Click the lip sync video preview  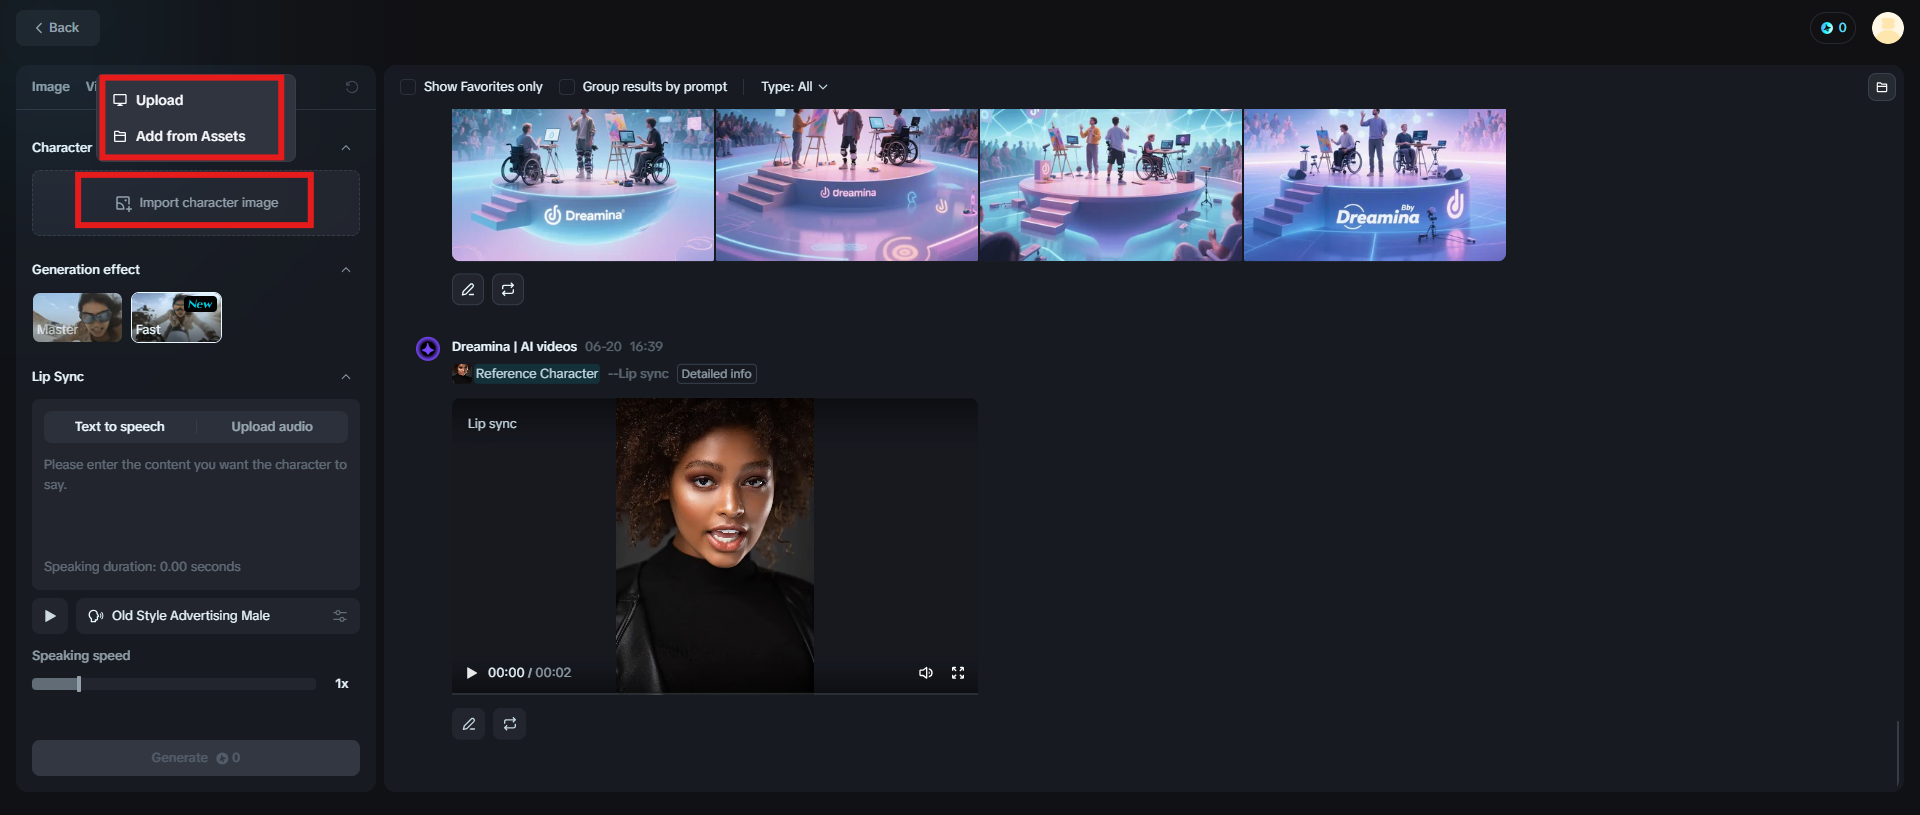coord(715,545)
